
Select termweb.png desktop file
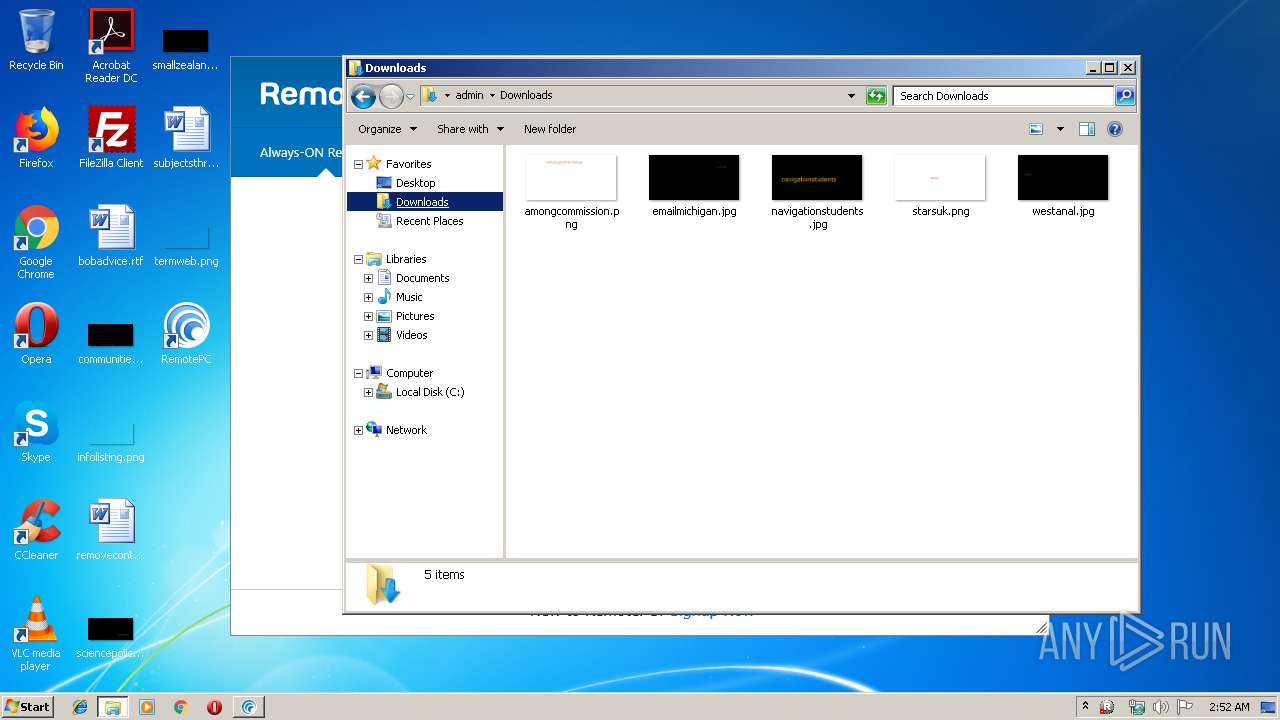(x=186, y=243)
